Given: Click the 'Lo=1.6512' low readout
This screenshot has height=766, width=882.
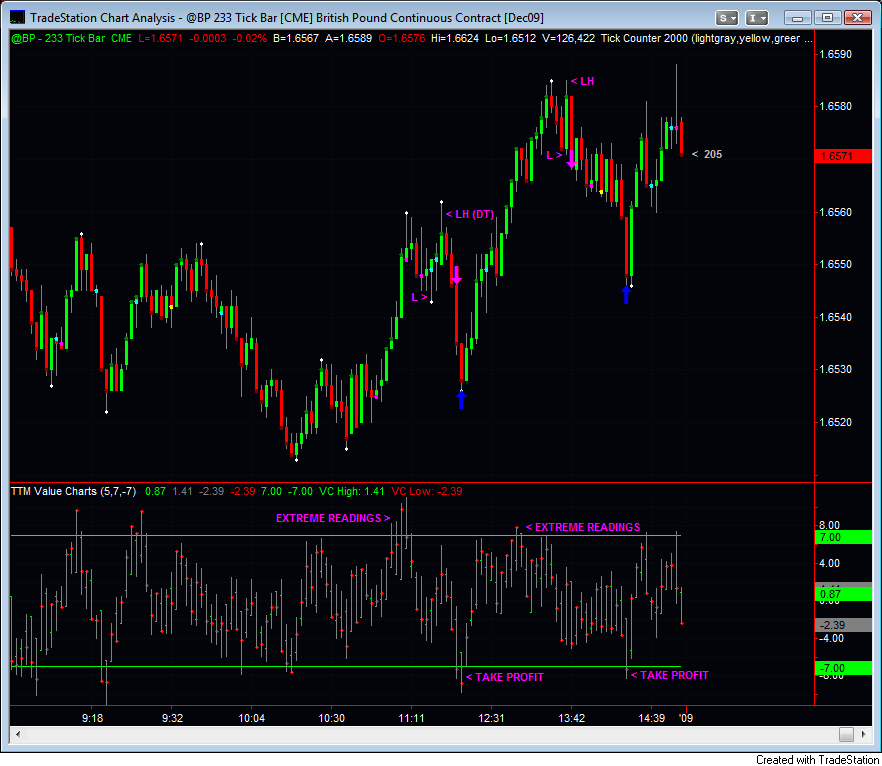Looking at the screenshot, I should click(x=511, y=38).
